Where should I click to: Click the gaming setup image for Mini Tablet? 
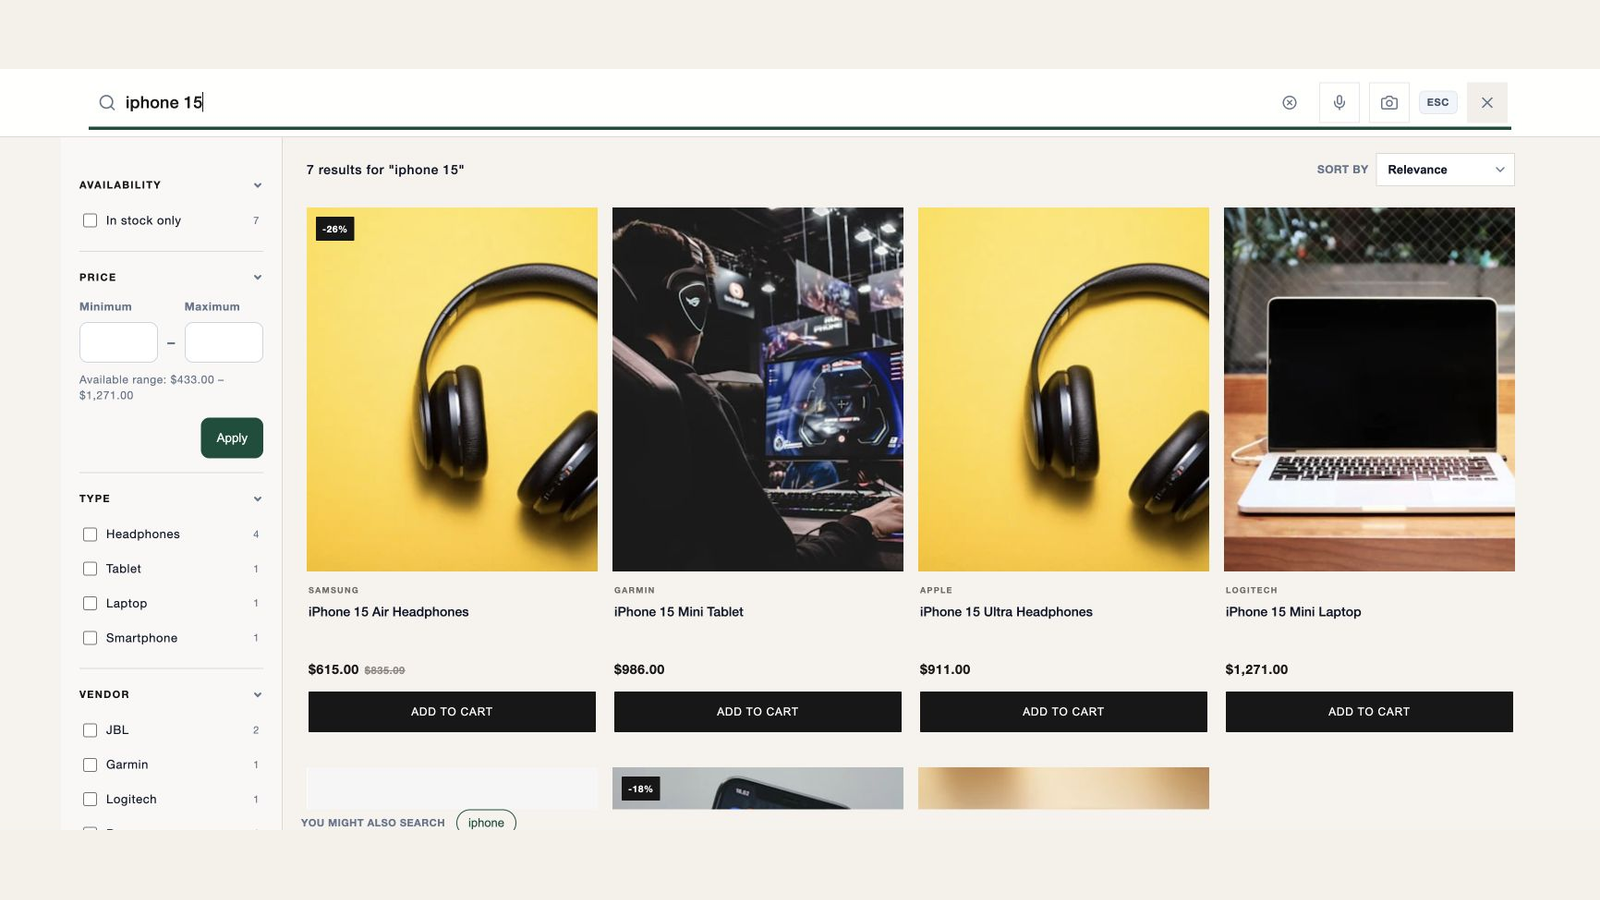(x=758, y=390)
